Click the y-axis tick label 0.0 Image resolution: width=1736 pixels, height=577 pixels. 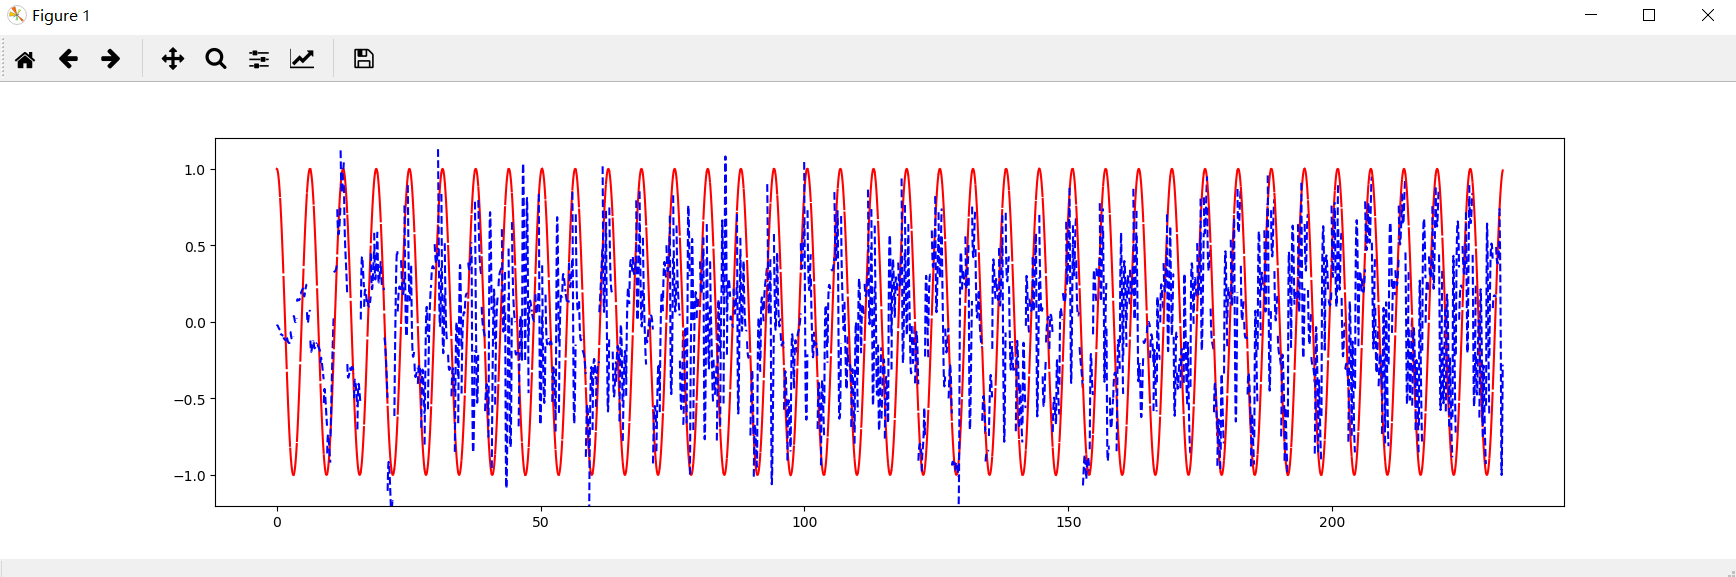(194, 323)
